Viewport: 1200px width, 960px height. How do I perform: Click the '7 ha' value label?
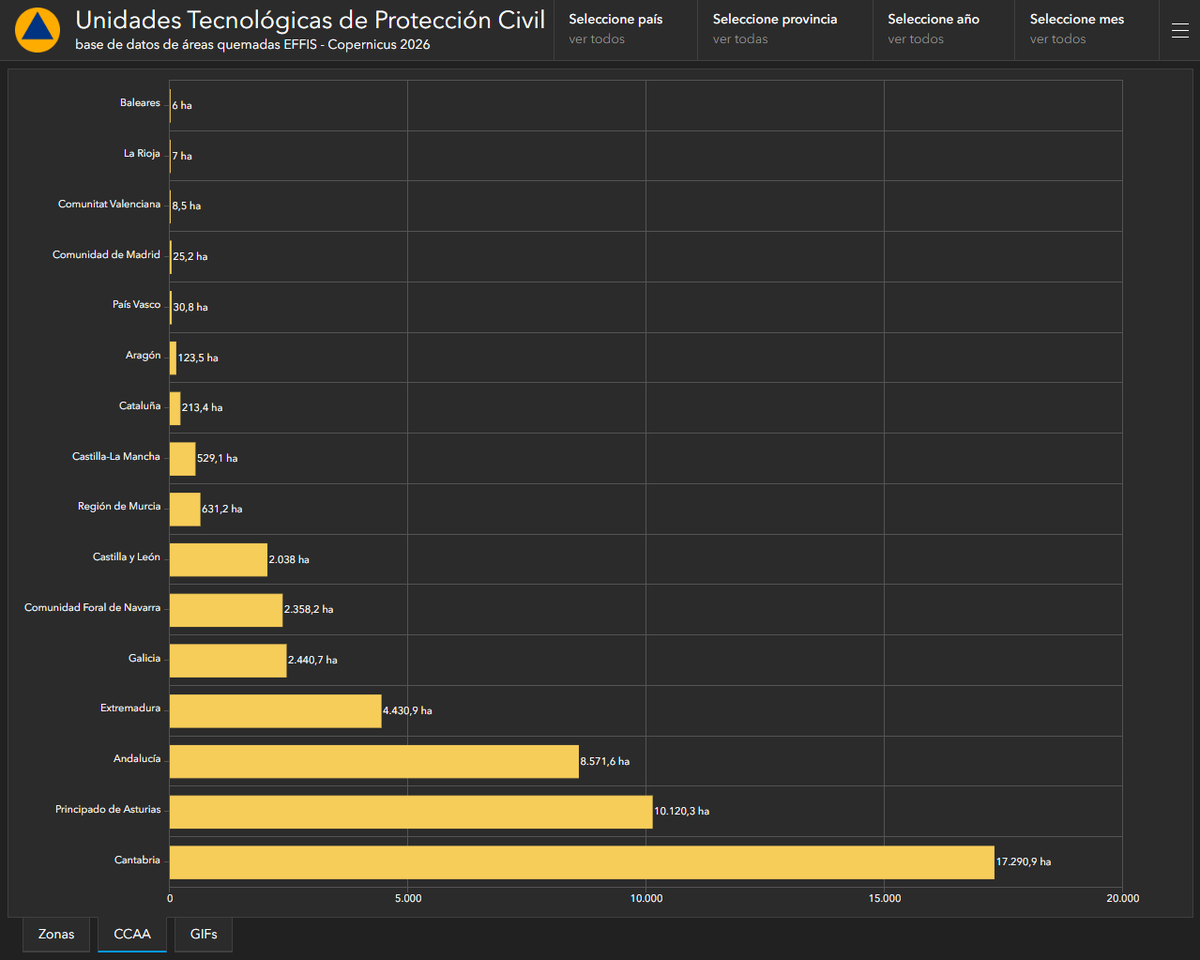click(182, 156)
